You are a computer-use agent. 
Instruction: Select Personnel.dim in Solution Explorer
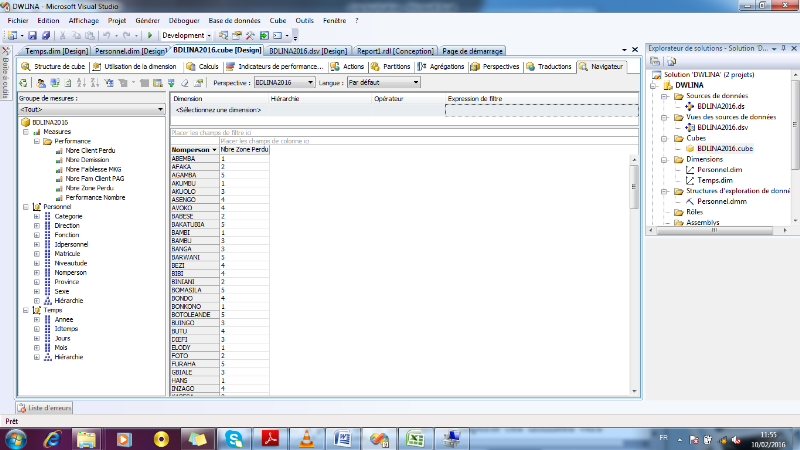coord(719,170)
